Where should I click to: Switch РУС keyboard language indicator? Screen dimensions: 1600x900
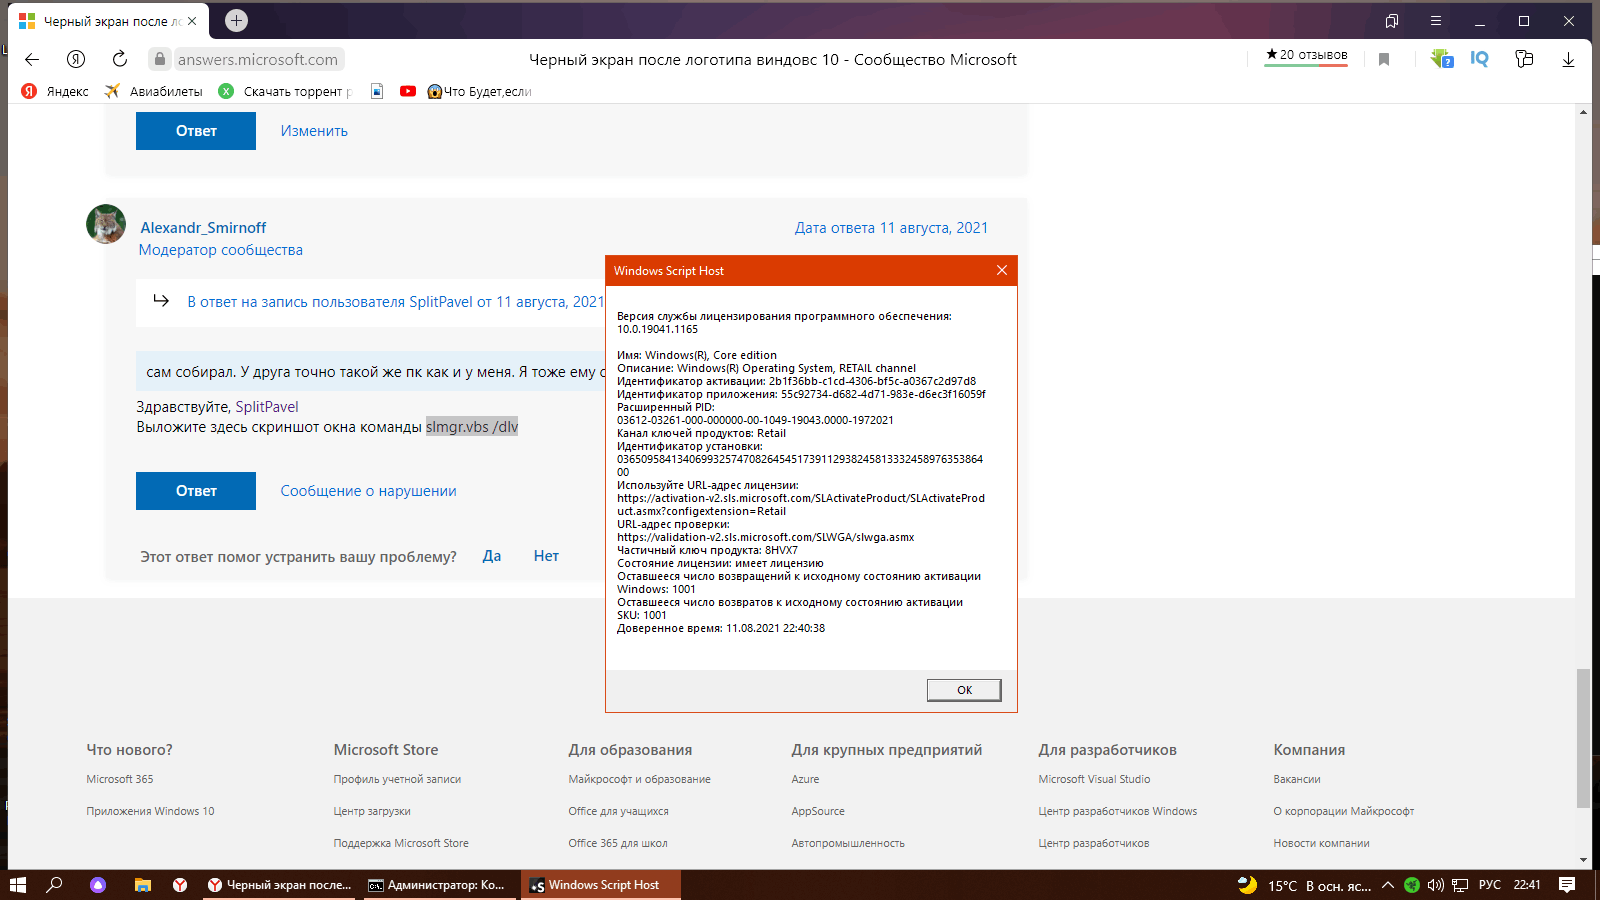coord(1490,885)
